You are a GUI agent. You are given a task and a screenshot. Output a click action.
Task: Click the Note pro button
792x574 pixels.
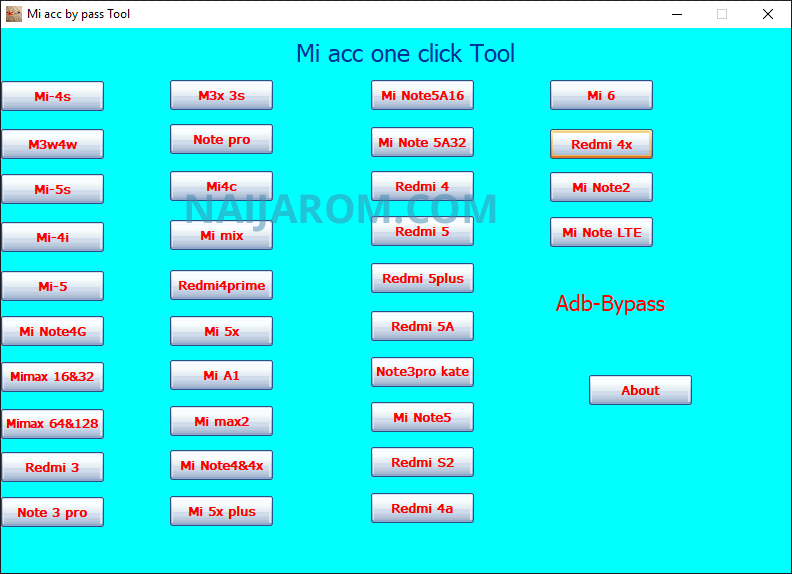(x=221, y=139)
